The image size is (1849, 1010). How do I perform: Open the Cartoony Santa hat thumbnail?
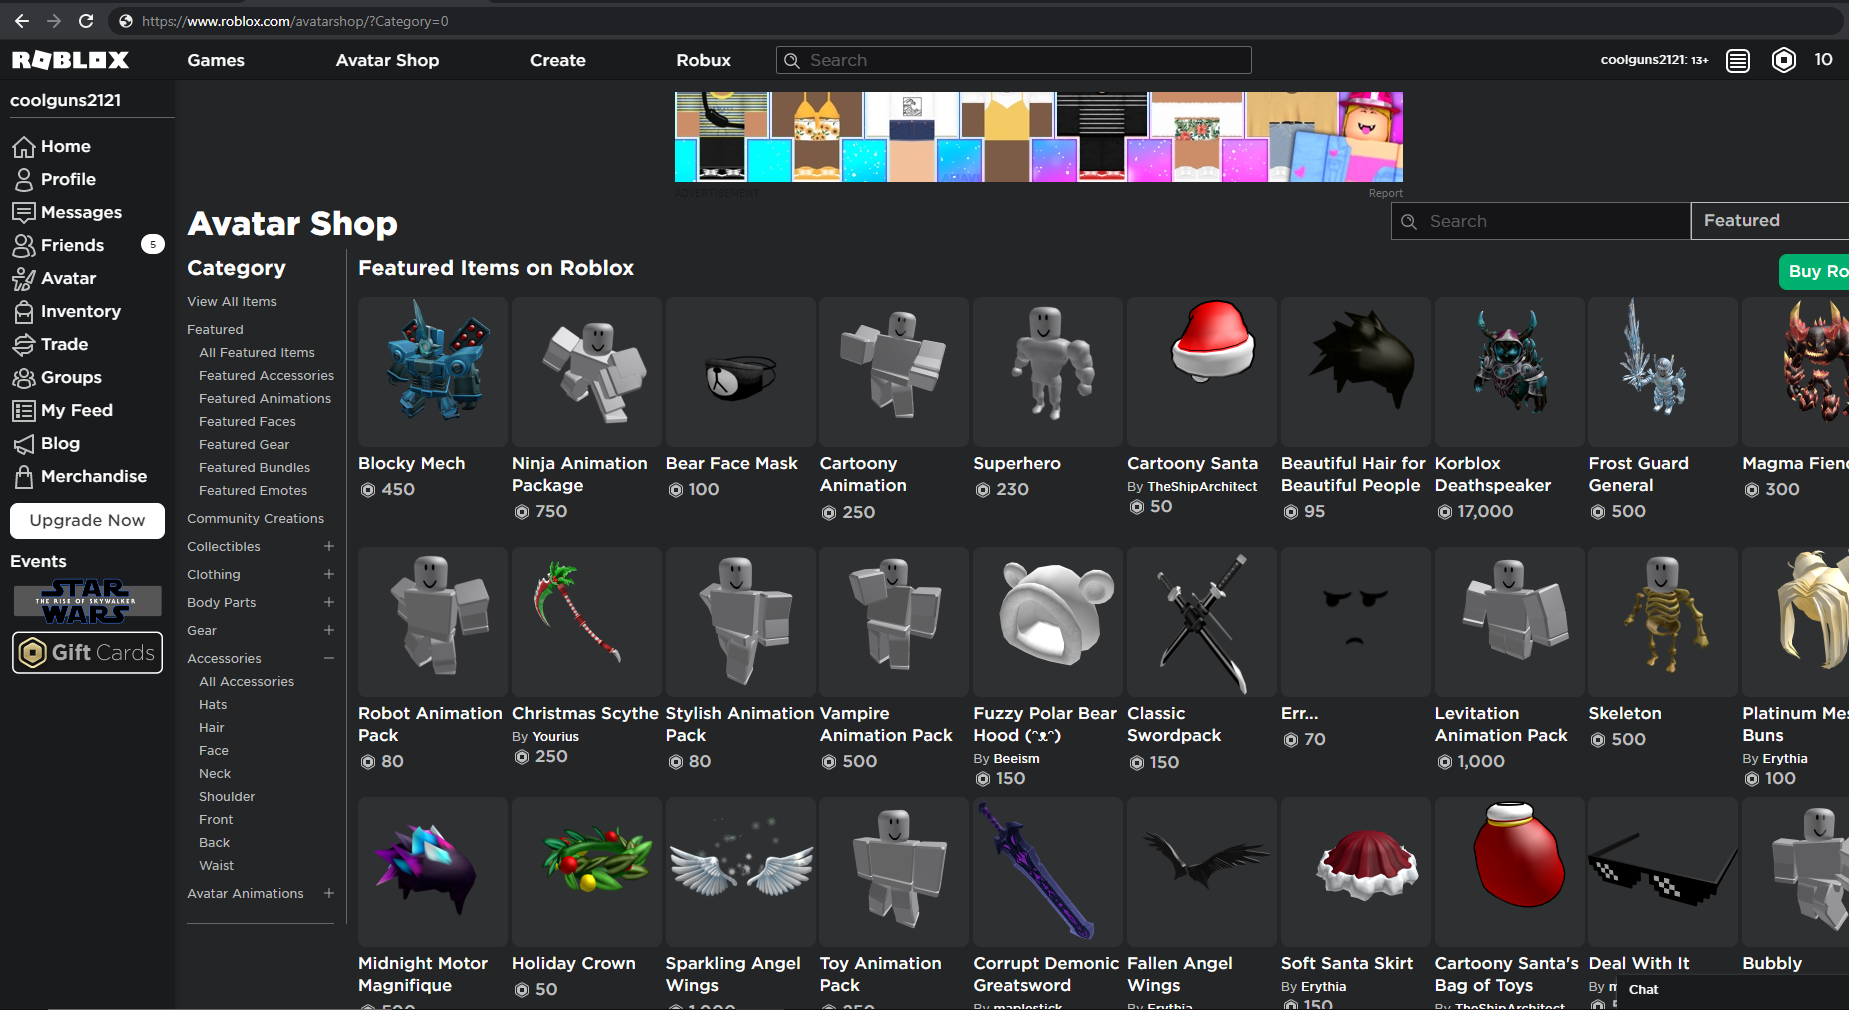point(1201,371)
